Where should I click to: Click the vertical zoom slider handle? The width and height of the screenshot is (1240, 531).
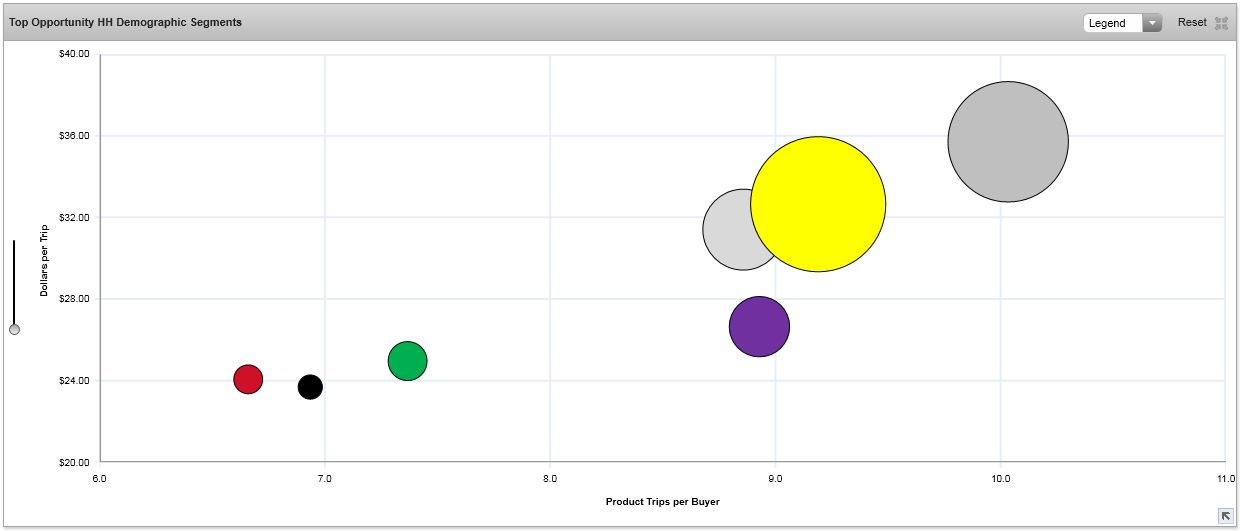tap(14, 329)
